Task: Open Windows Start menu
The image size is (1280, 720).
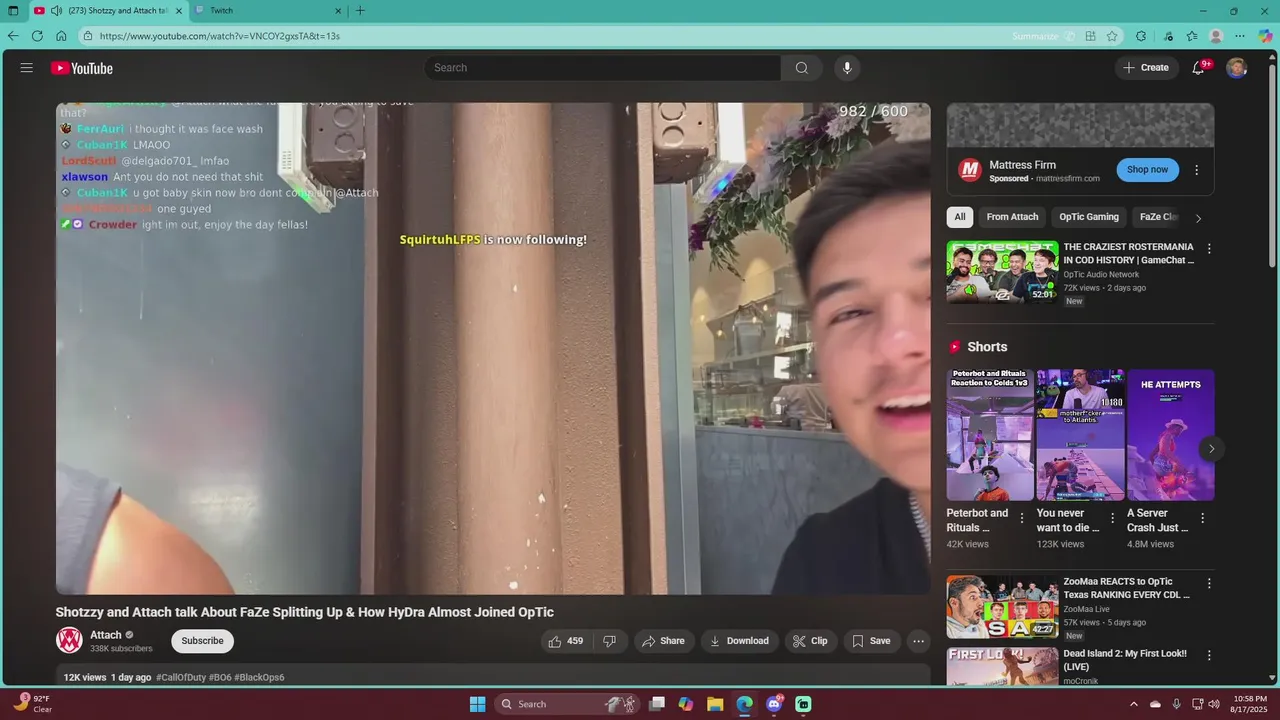Action: click(477, 704)
